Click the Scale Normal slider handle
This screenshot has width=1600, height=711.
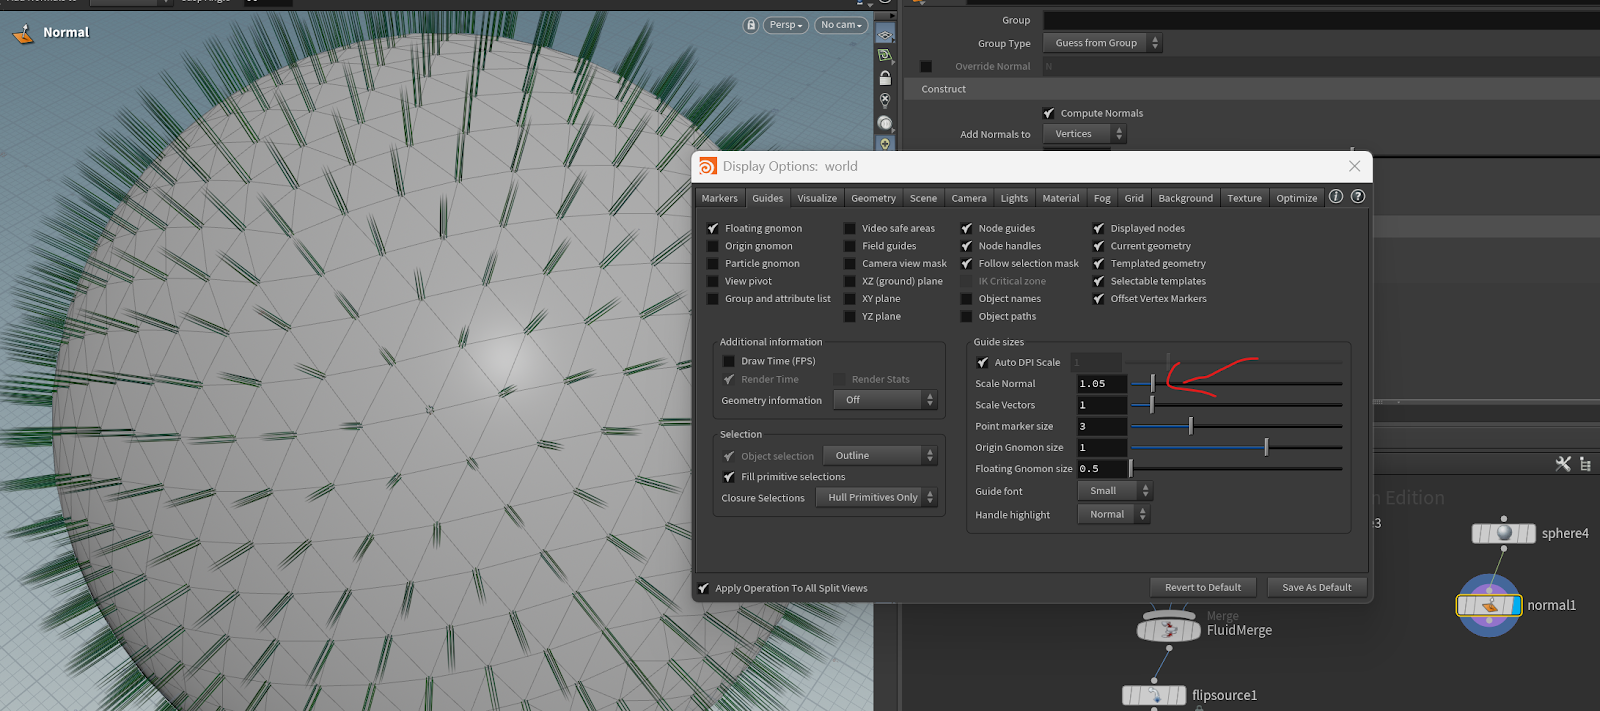pos(1153,383)
